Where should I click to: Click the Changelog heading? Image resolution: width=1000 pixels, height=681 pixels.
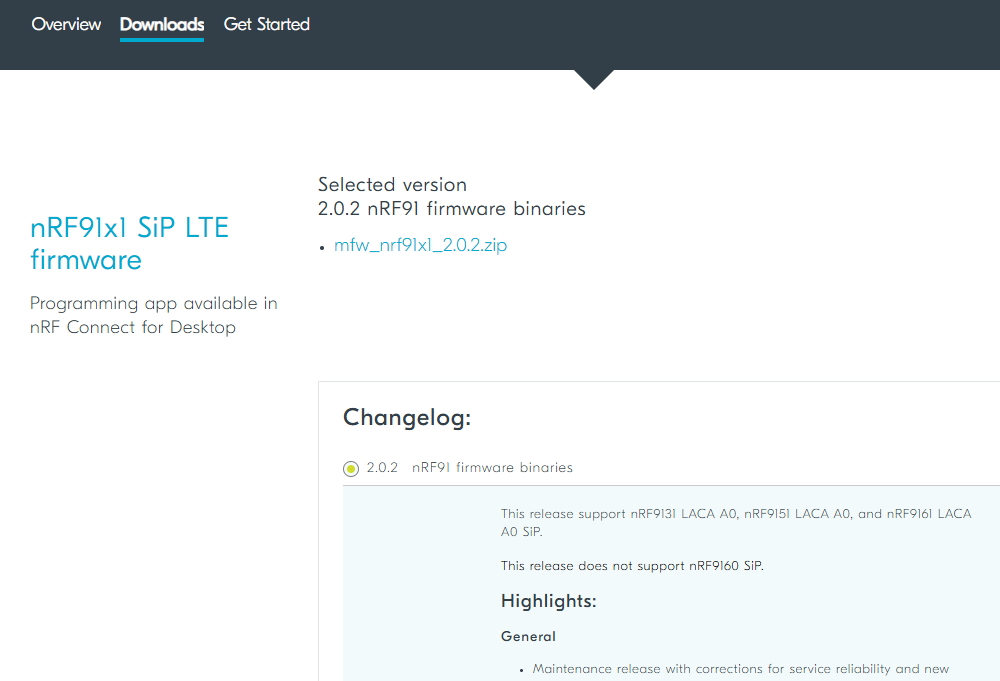click(x=407, y=418)
